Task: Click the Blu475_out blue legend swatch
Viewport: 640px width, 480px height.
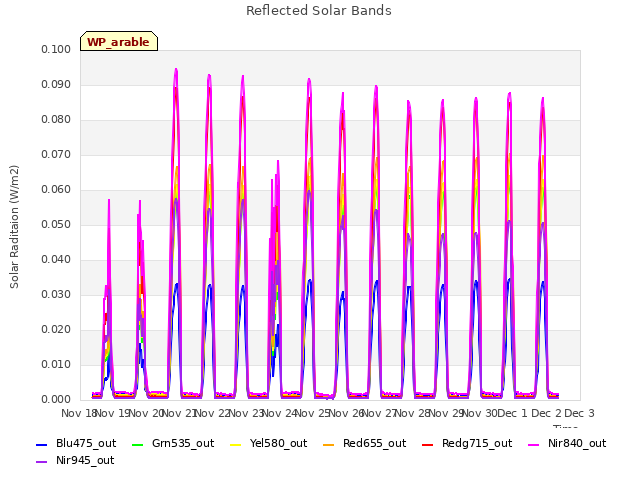Action: click(42, 444)
